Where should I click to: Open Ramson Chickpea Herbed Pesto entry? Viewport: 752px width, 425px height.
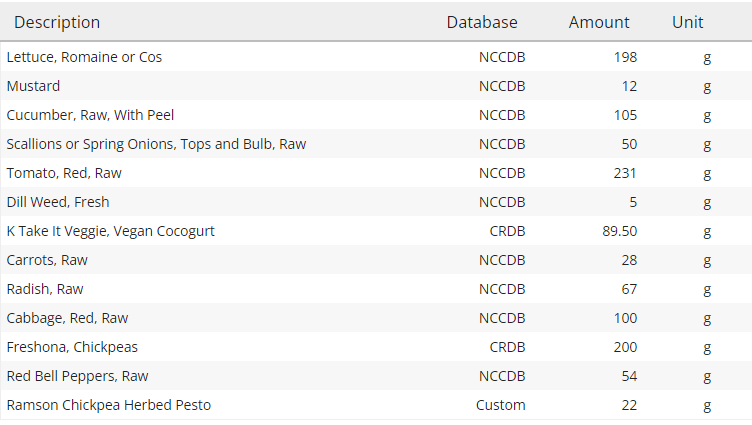[108, 405]
